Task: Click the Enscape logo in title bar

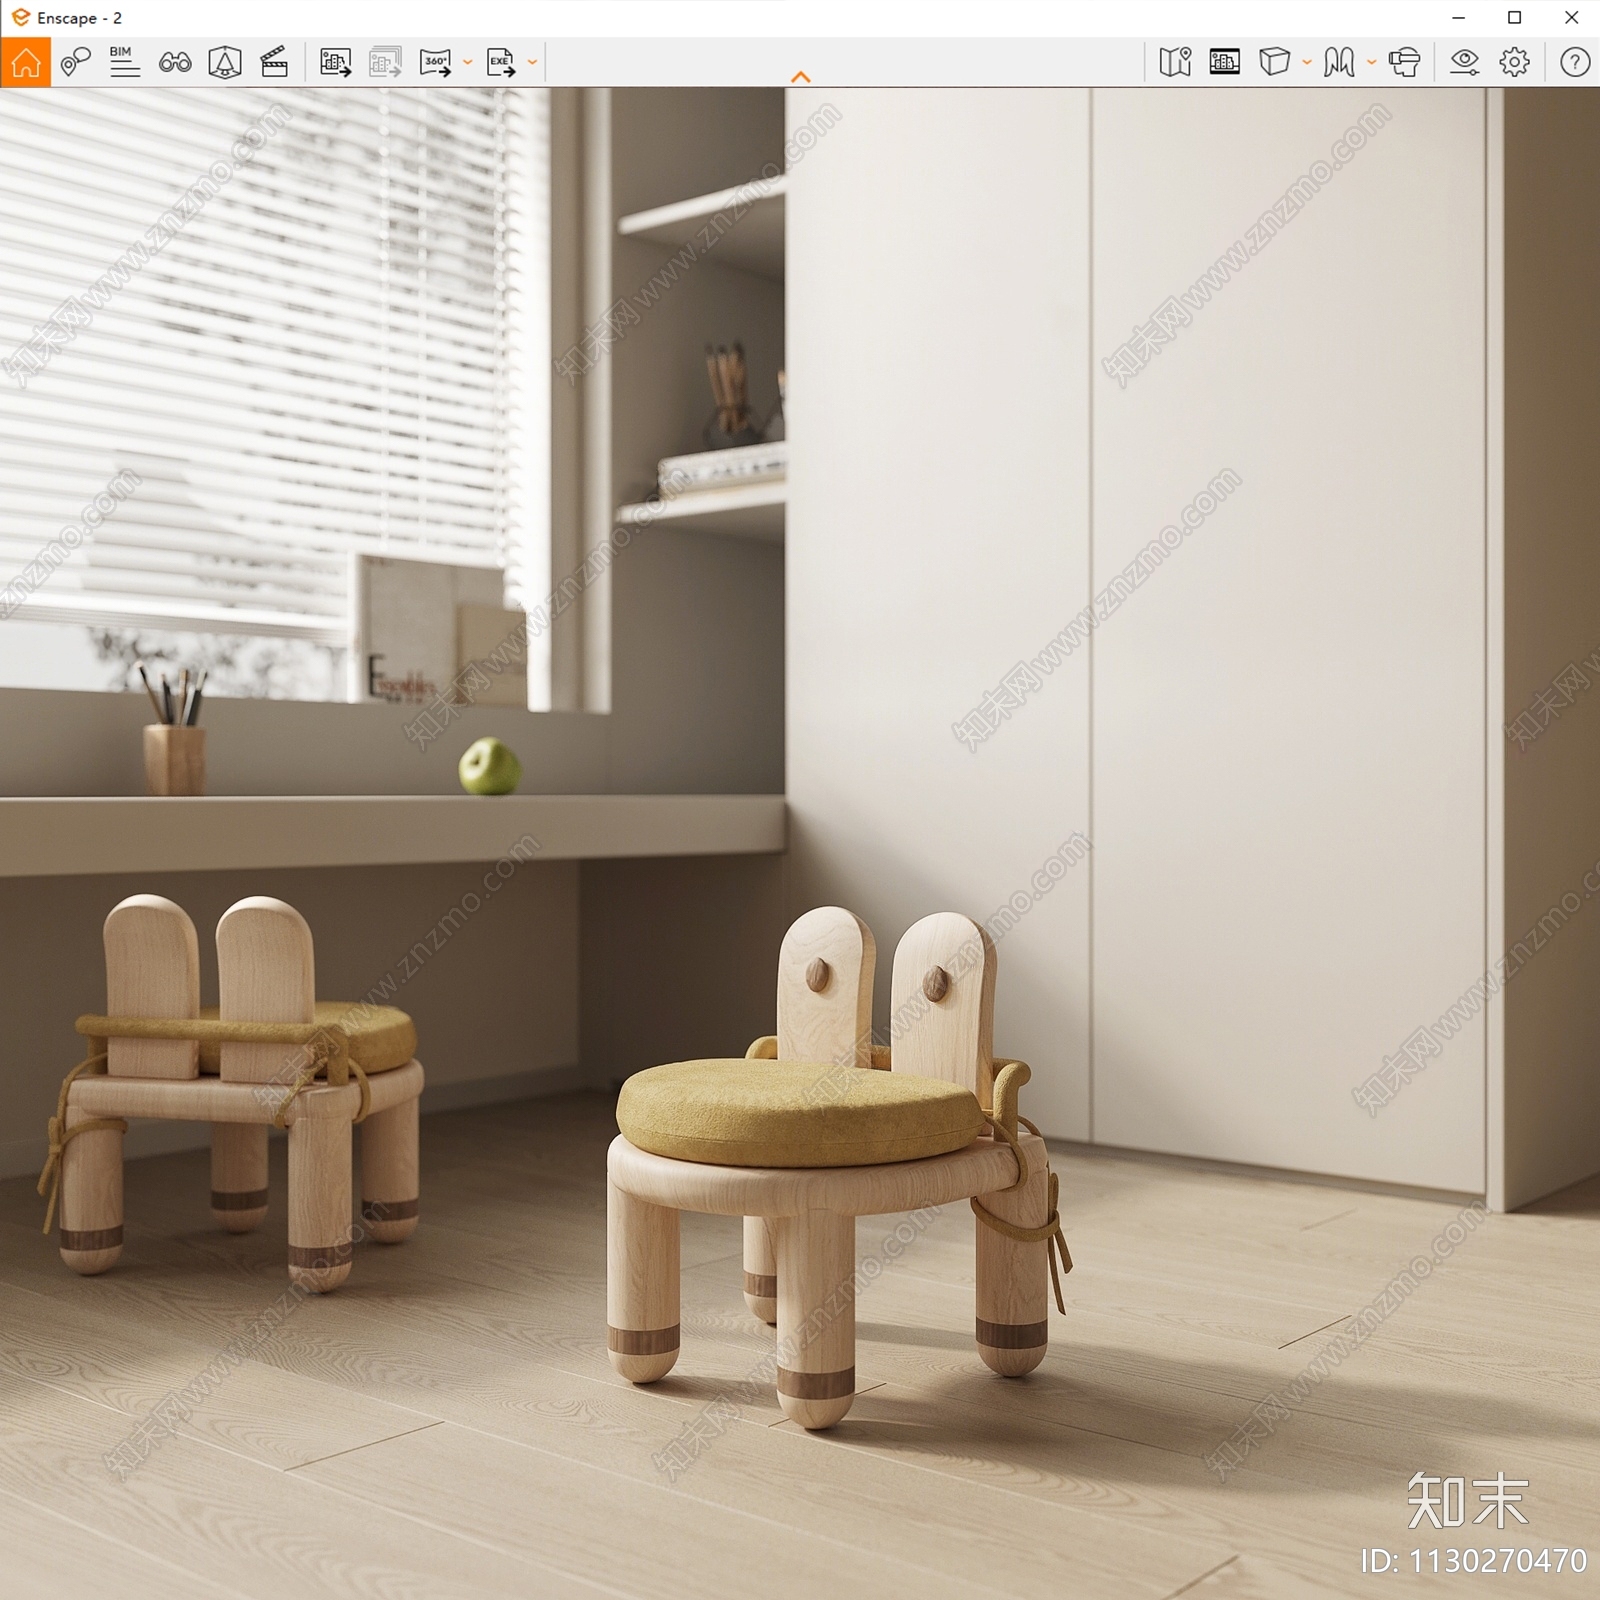Action: coord(20,17)
